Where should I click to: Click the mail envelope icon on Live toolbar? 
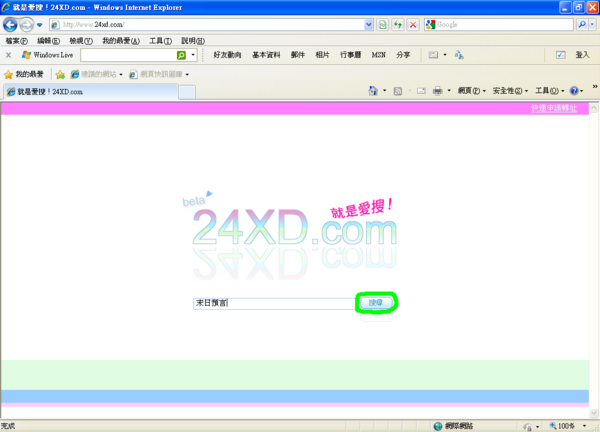[433, 55]
